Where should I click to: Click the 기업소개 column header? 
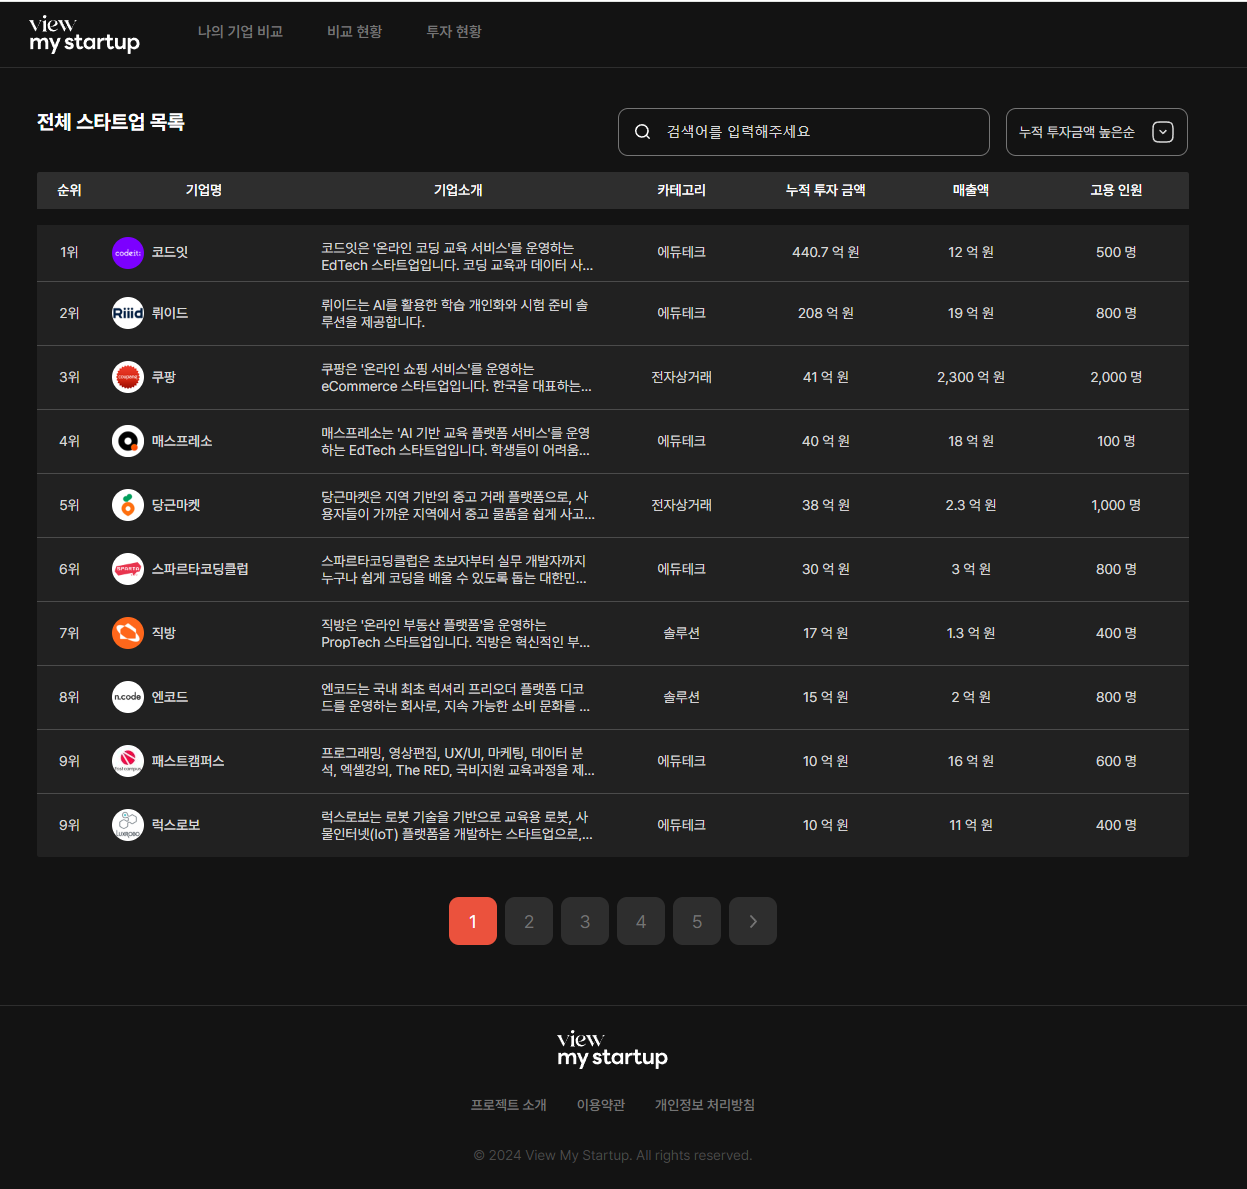click(458, 190)
